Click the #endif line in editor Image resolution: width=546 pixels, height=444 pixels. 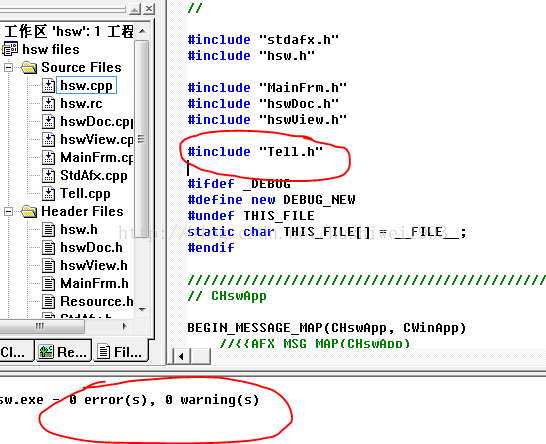point(211,248)
